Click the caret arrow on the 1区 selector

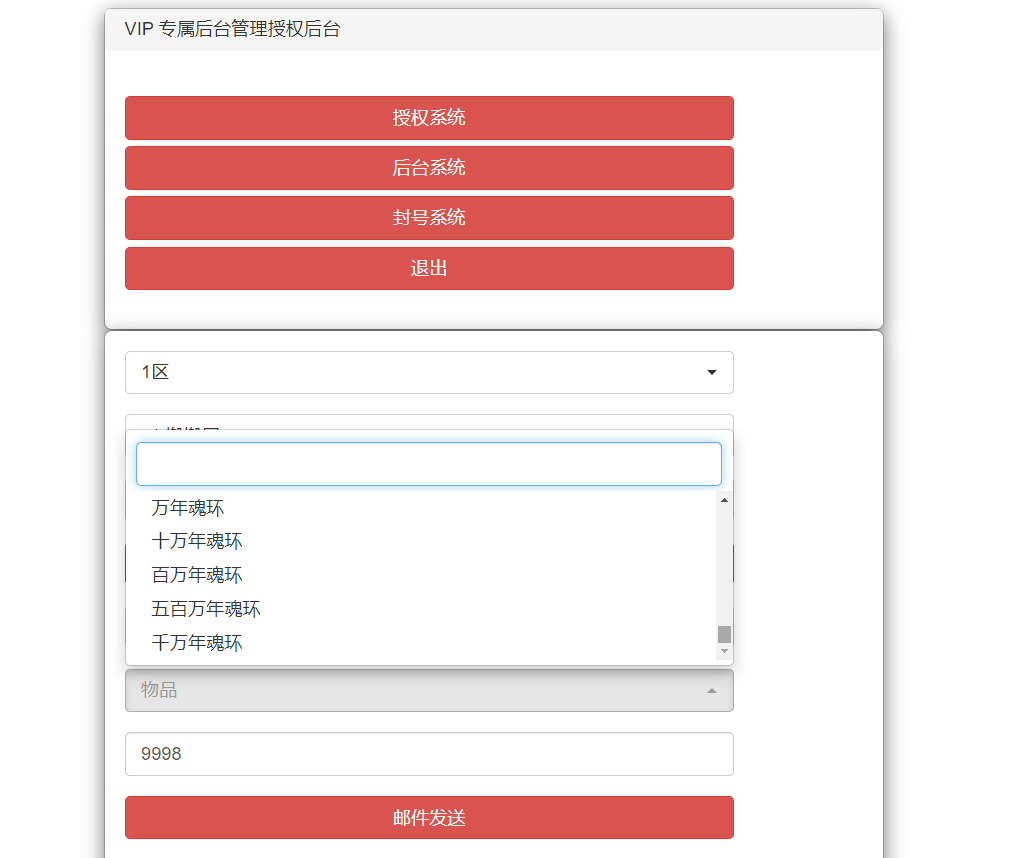coord(711,372)
